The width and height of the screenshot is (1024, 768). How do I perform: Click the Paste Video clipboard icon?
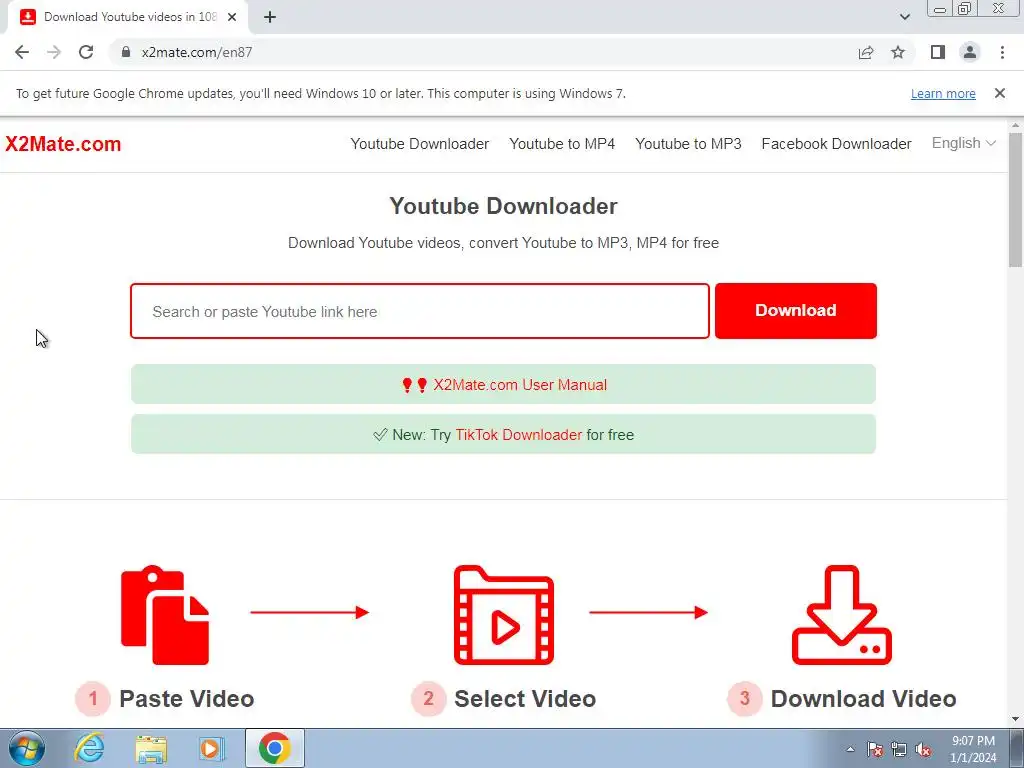pos(165,615)
